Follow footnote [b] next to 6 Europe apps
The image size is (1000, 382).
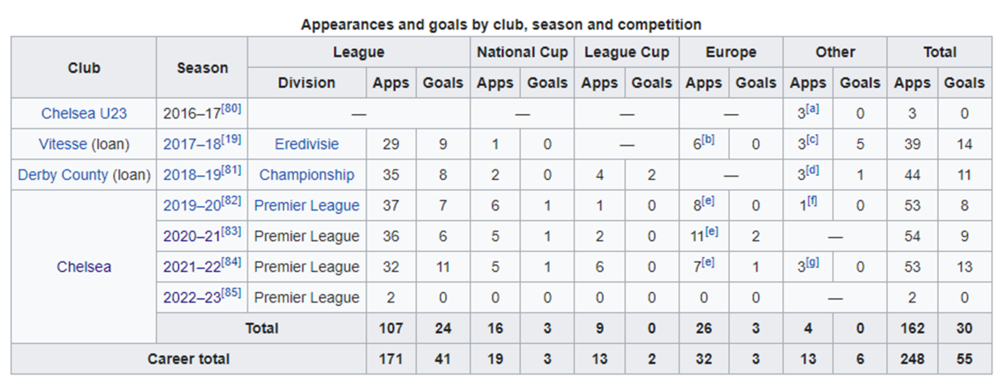[x=709, y=140]
